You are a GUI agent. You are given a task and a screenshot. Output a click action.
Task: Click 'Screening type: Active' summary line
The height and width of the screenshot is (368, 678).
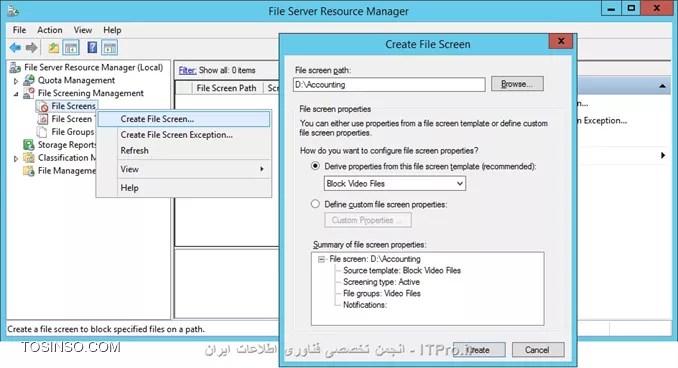click(381, 282)
